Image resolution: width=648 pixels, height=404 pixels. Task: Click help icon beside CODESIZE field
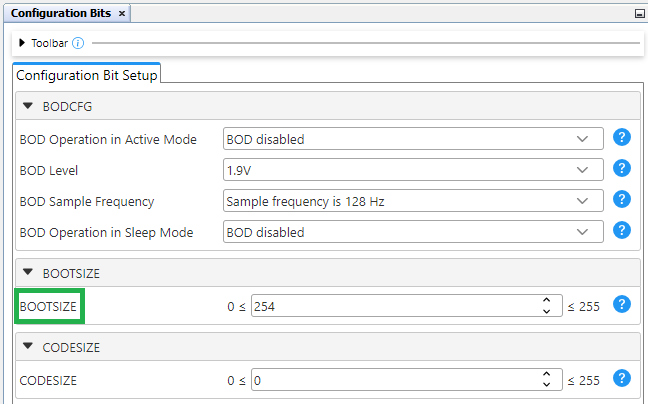point(621,379)
